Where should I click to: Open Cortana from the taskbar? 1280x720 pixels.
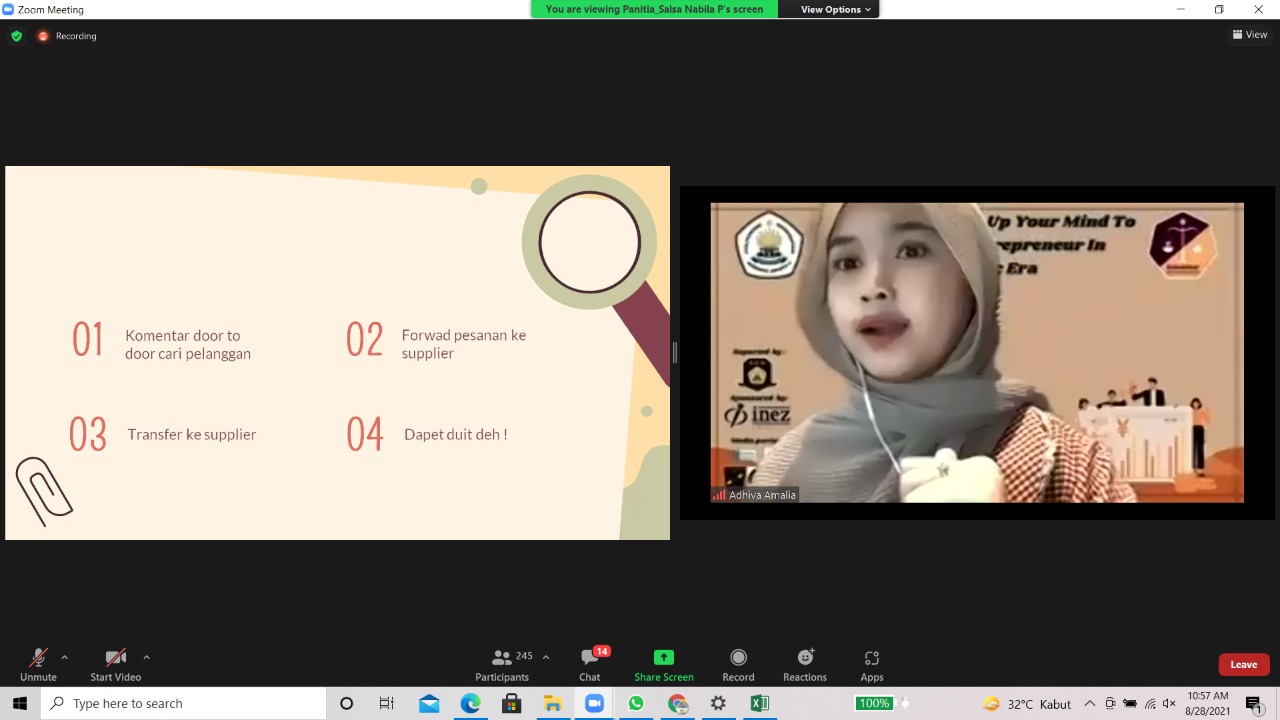pos(346,703)
